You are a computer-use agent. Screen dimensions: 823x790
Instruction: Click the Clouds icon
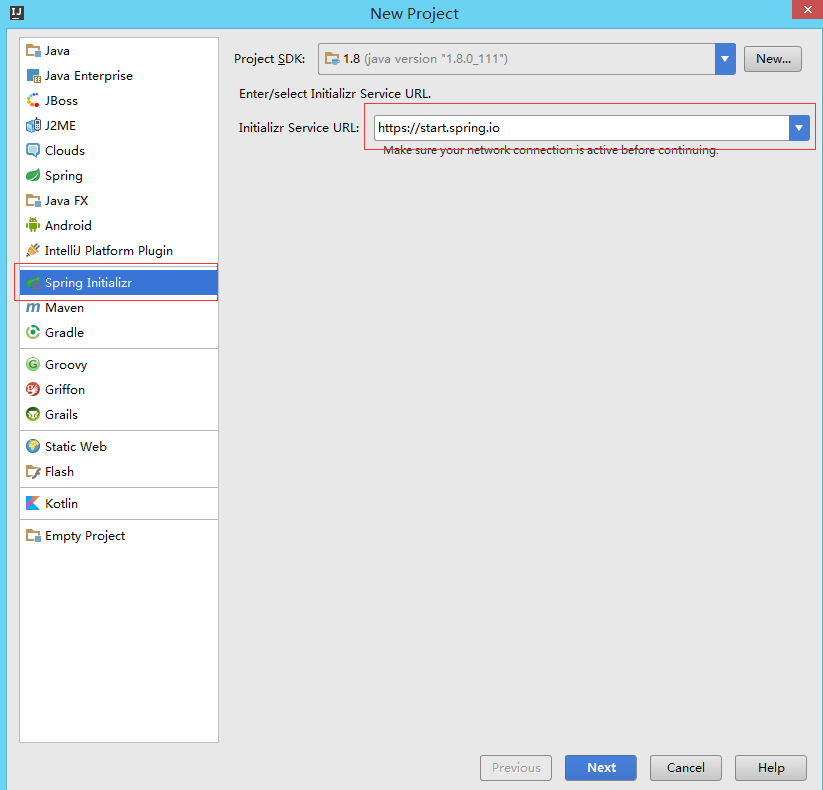tap(33, 151)
